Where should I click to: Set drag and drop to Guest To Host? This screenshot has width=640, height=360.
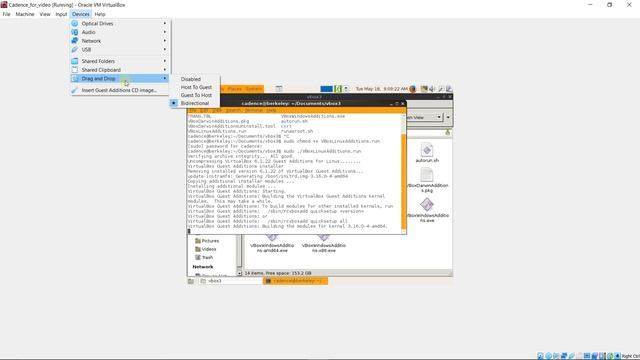click(195, 95)
